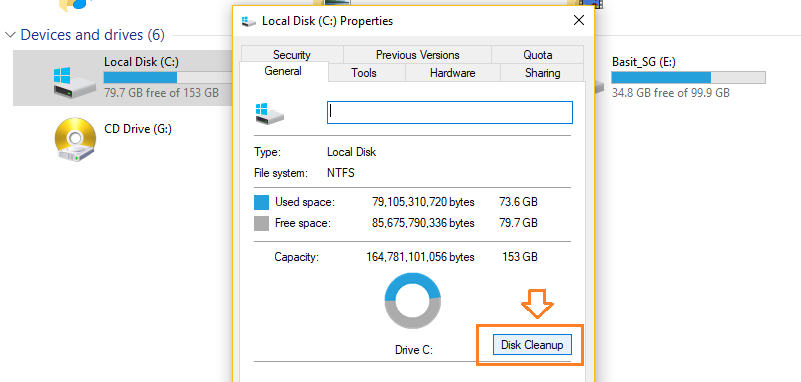Image resolution: width=801 pixels, height=382 pixels.
Task: Close the Local Disk Properties dialog
Action: (x=579, y=20)
